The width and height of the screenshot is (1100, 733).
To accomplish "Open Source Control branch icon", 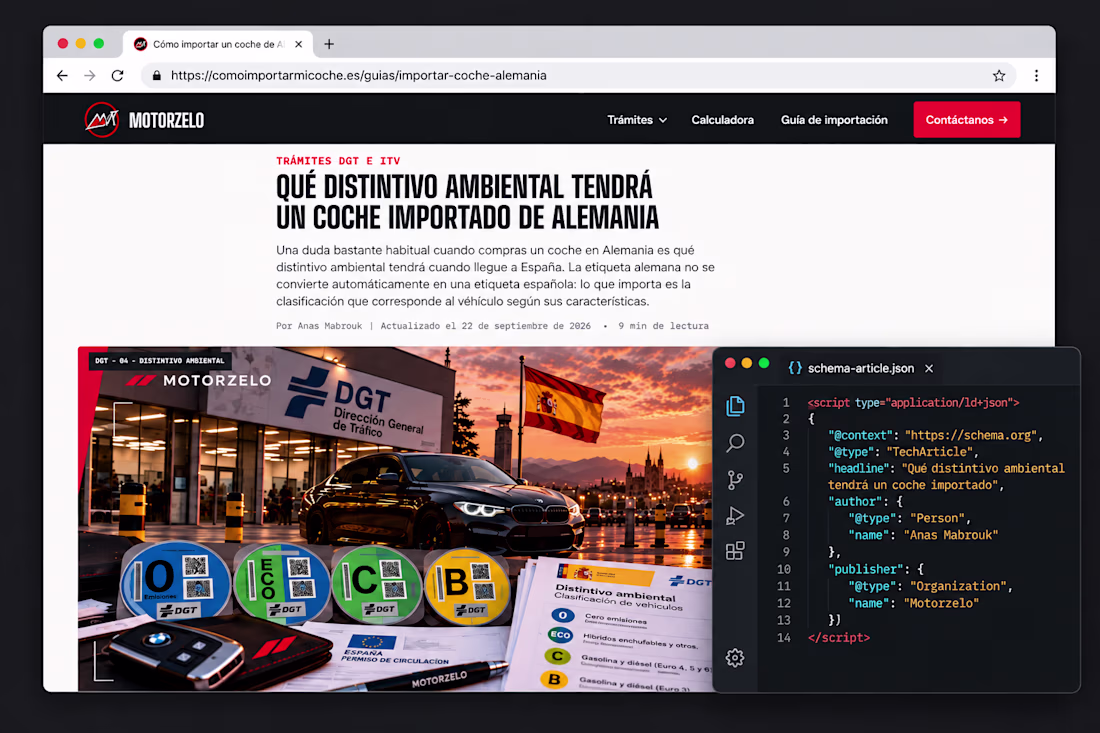I will 735,480.
